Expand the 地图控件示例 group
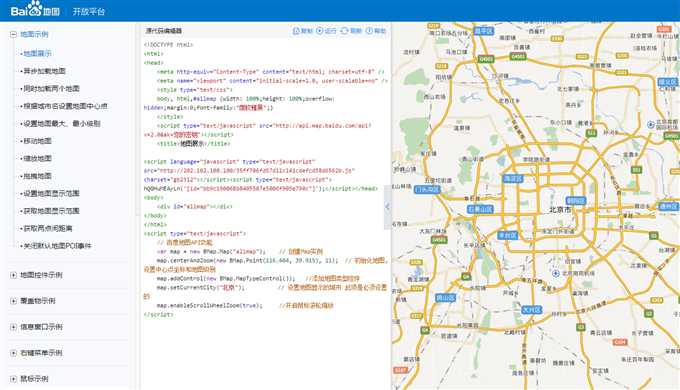Viewport: 680px width, 390px height. (x=13, y=275)
